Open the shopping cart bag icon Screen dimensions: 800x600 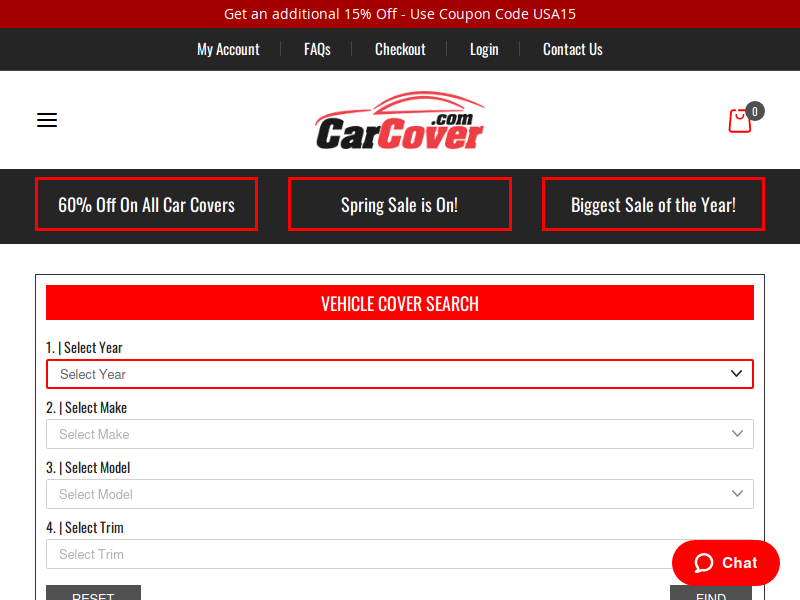[x=739, y=121]
